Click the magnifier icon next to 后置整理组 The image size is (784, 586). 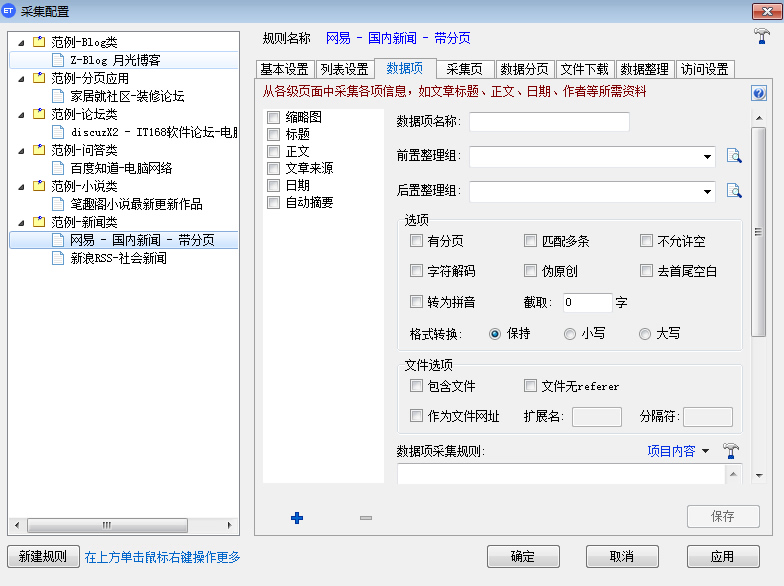tap(734, 191)
